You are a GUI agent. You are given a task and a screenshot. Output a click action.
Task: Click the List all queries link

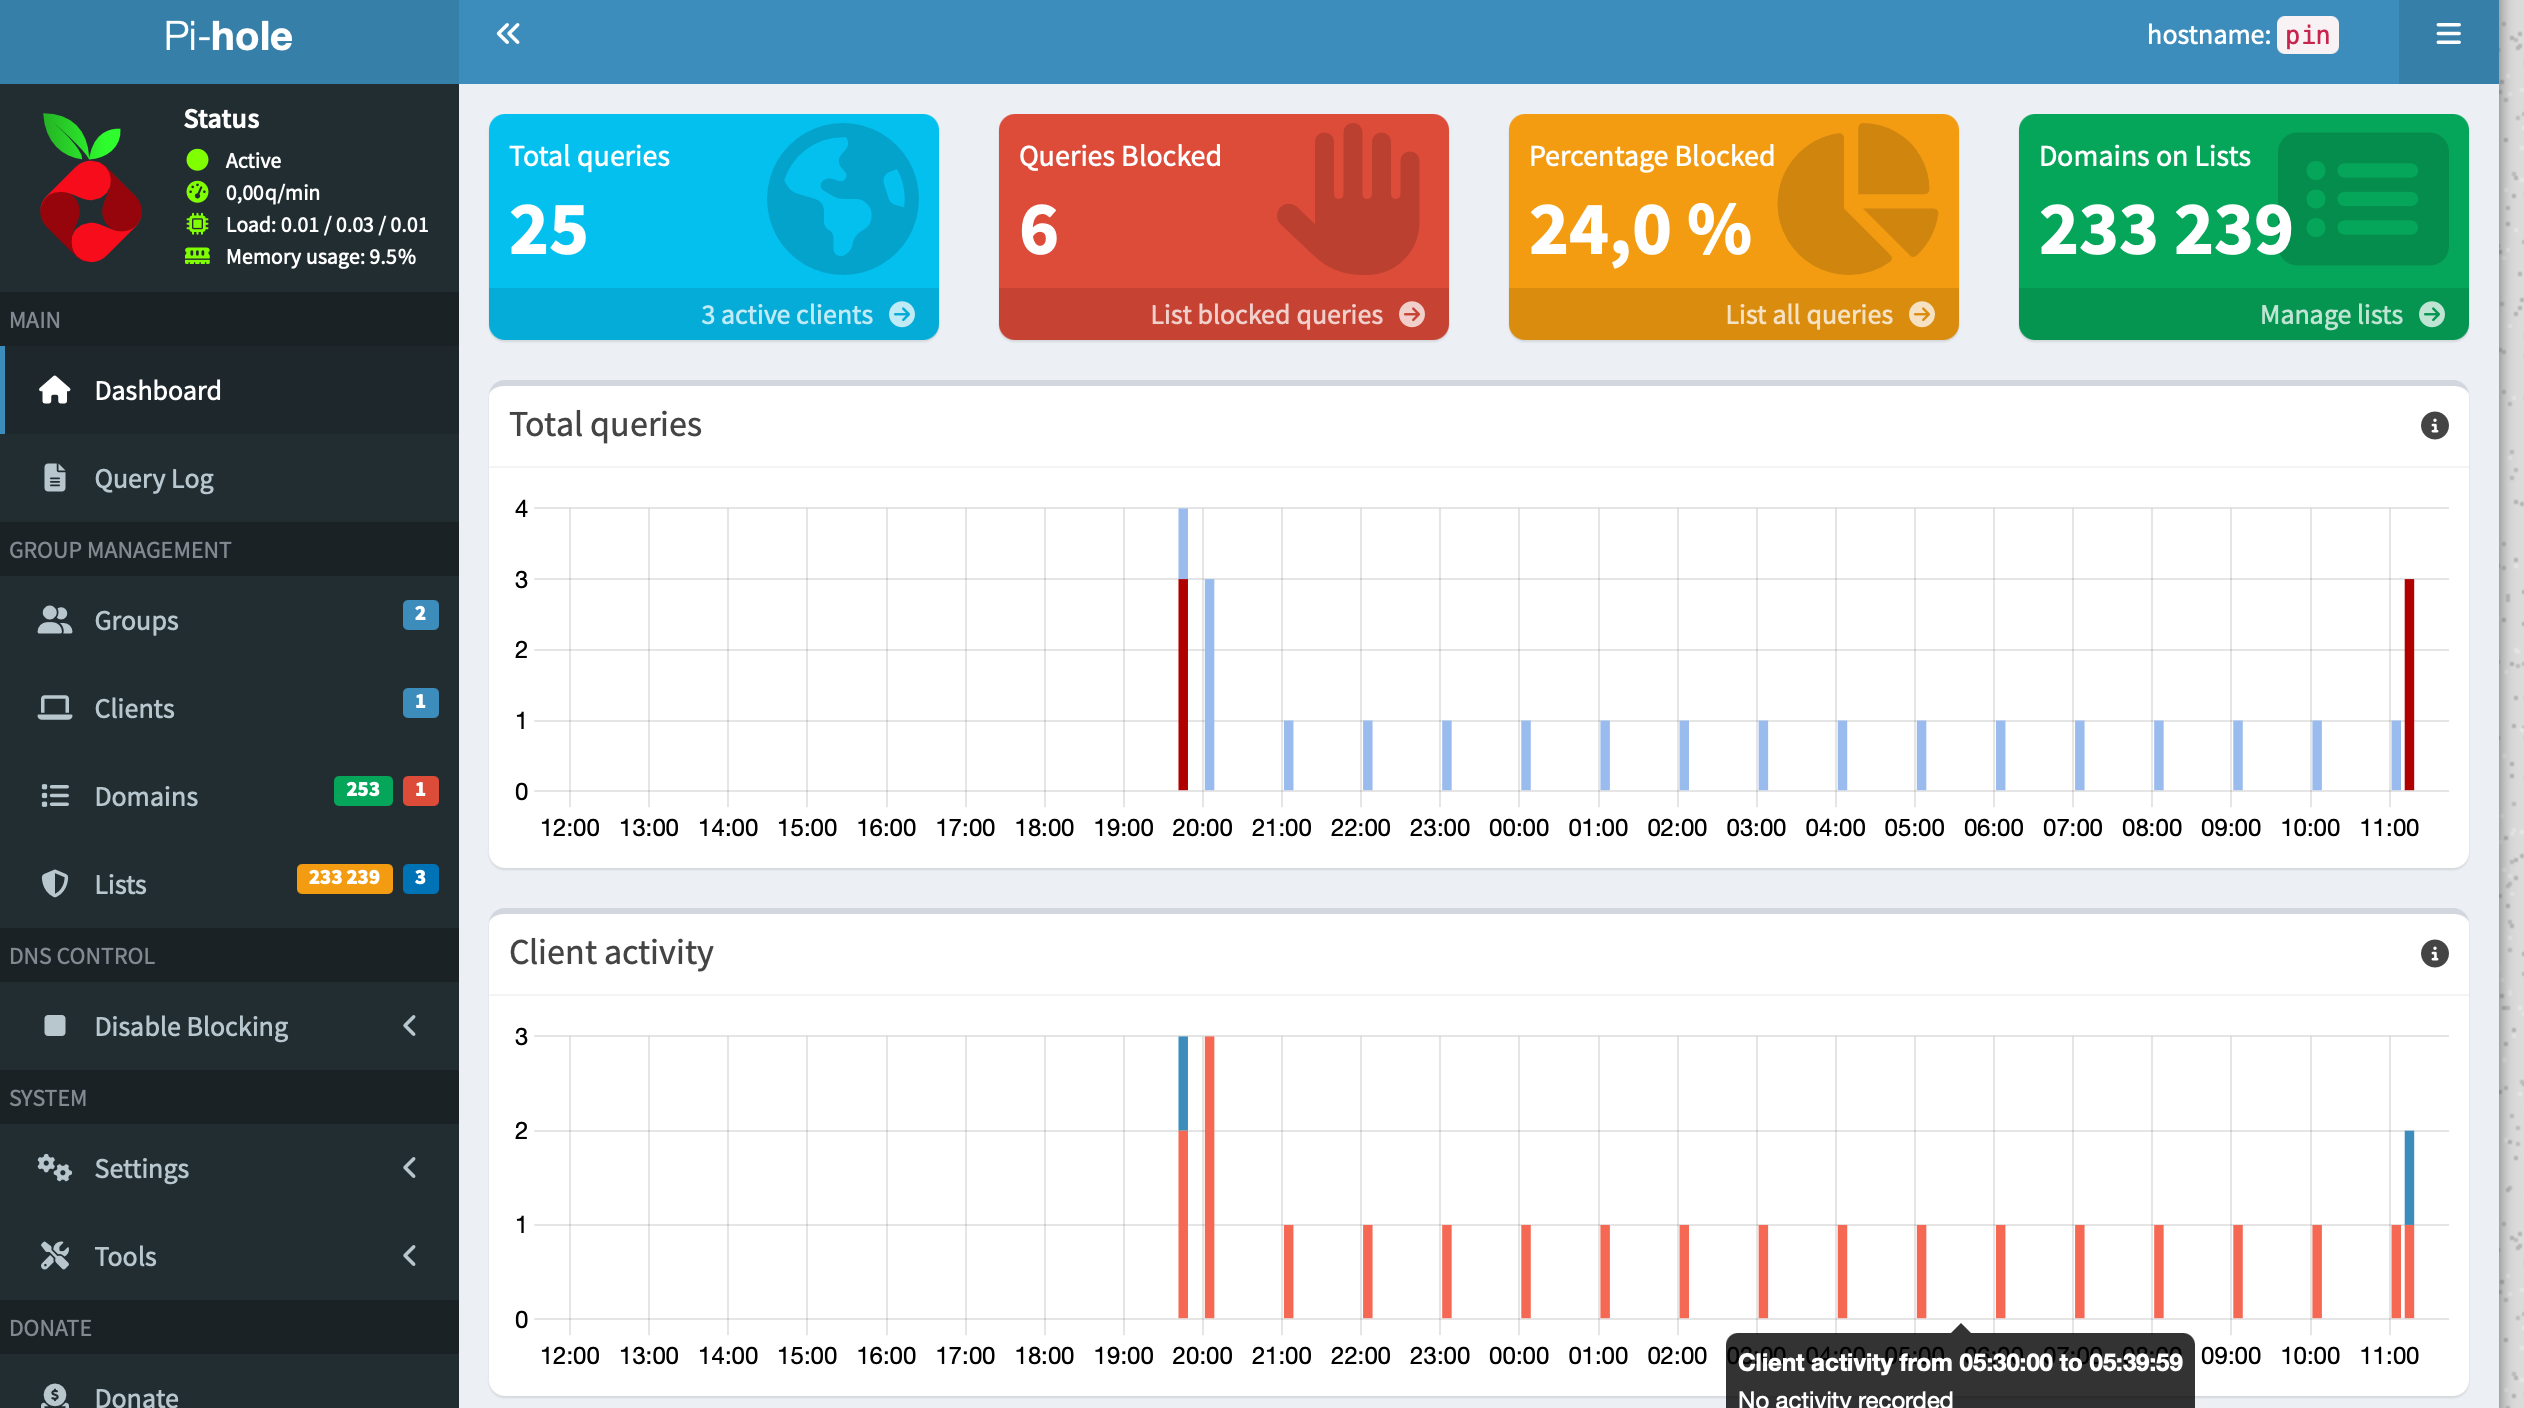tap(1808, 314)
